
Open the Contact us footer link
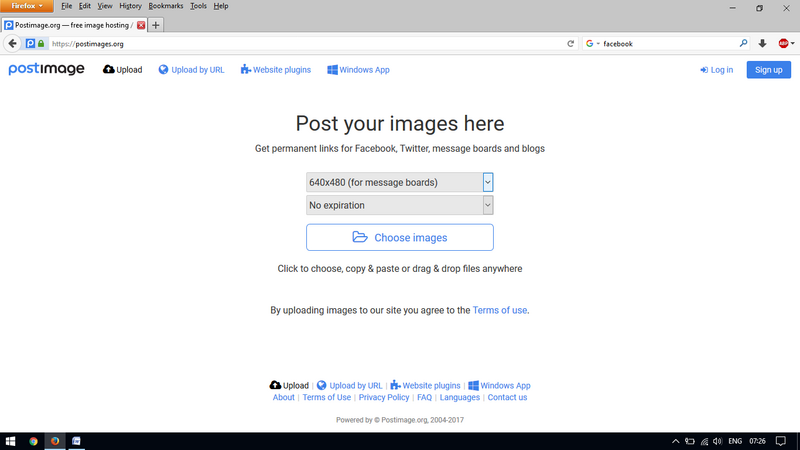click(507, 397)
